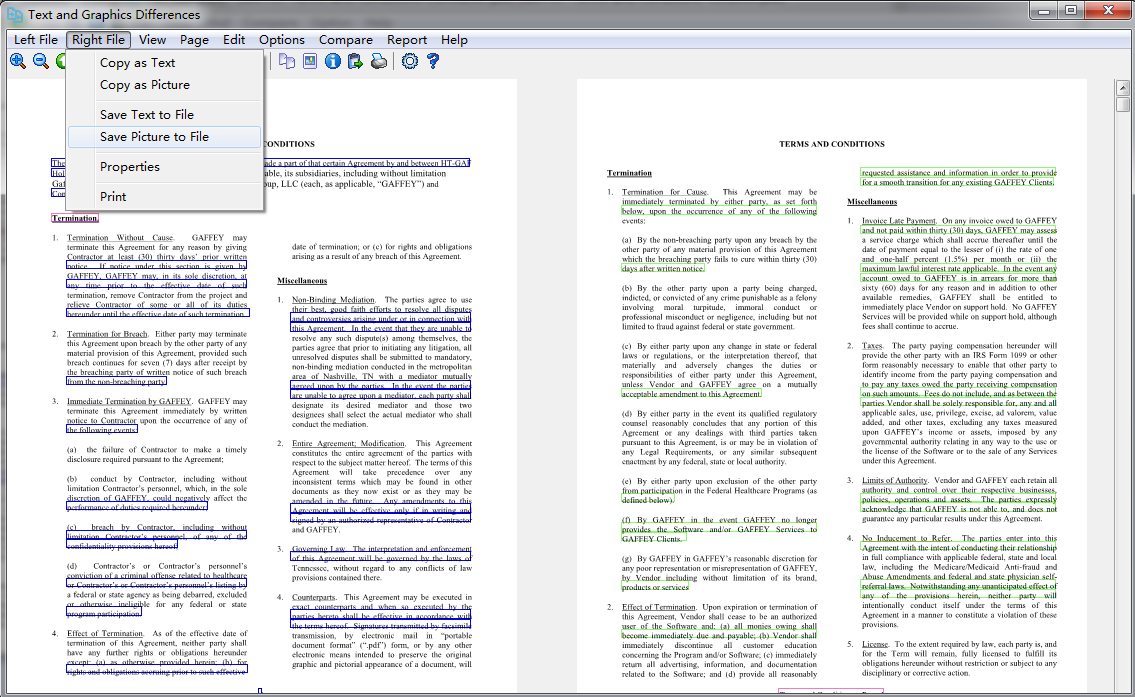Click 'Counterparts' clause title
The height and width of the screenshot is (697, 1135).
[313, 598]
